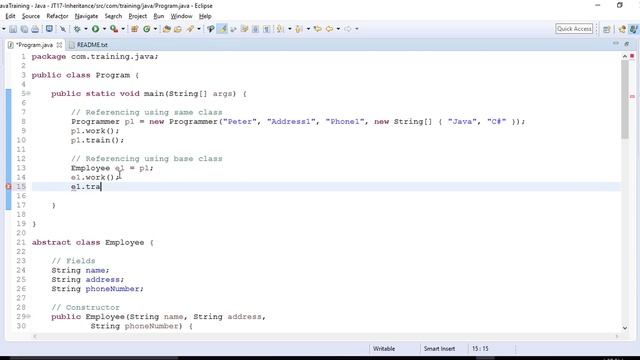Image resolution: width=640 pixels, height=360 pixels.
Task: Open the Navigate menu
Action: [86, 16]
